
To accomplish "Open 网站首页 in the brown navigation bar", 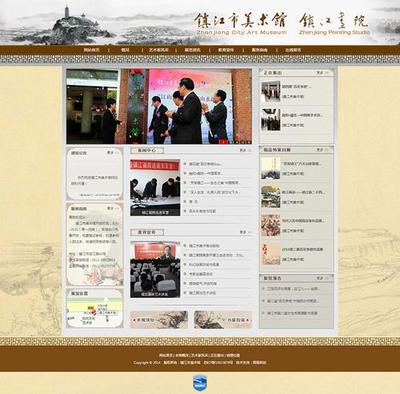I will (x=91, y=50).
